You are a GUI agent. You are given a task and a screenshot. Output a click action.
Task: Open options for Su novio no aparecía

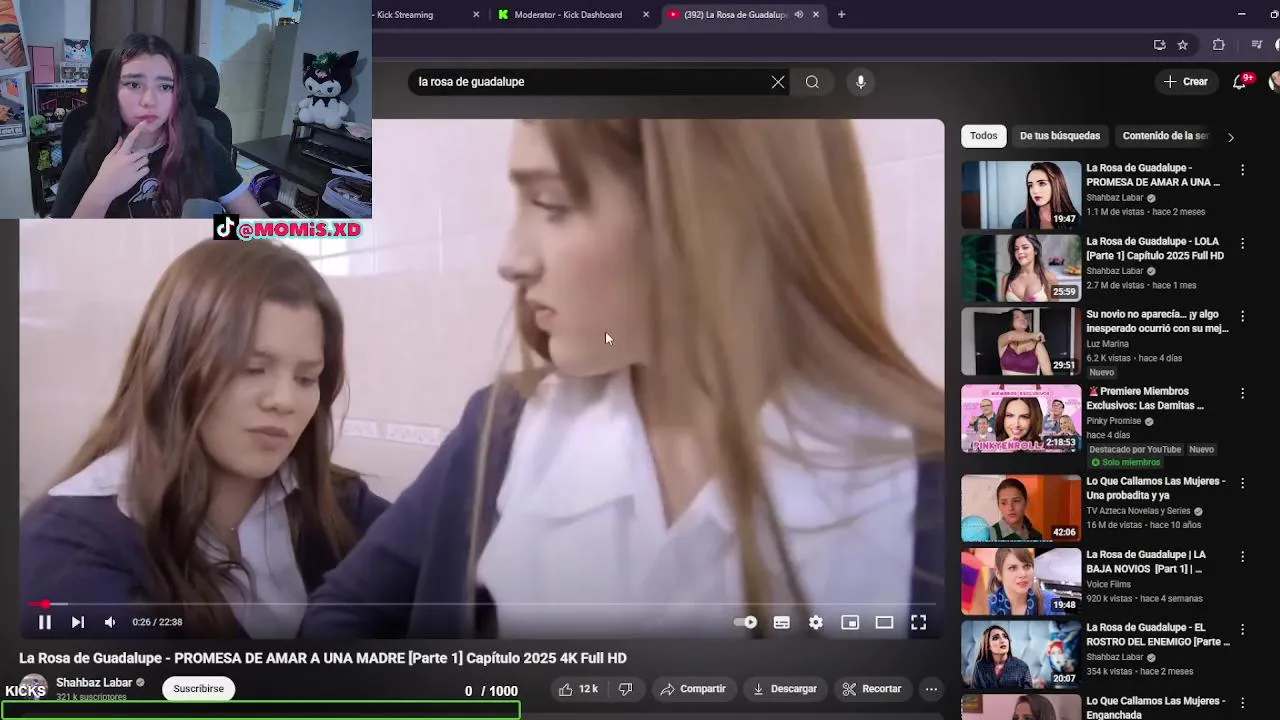1242,317
